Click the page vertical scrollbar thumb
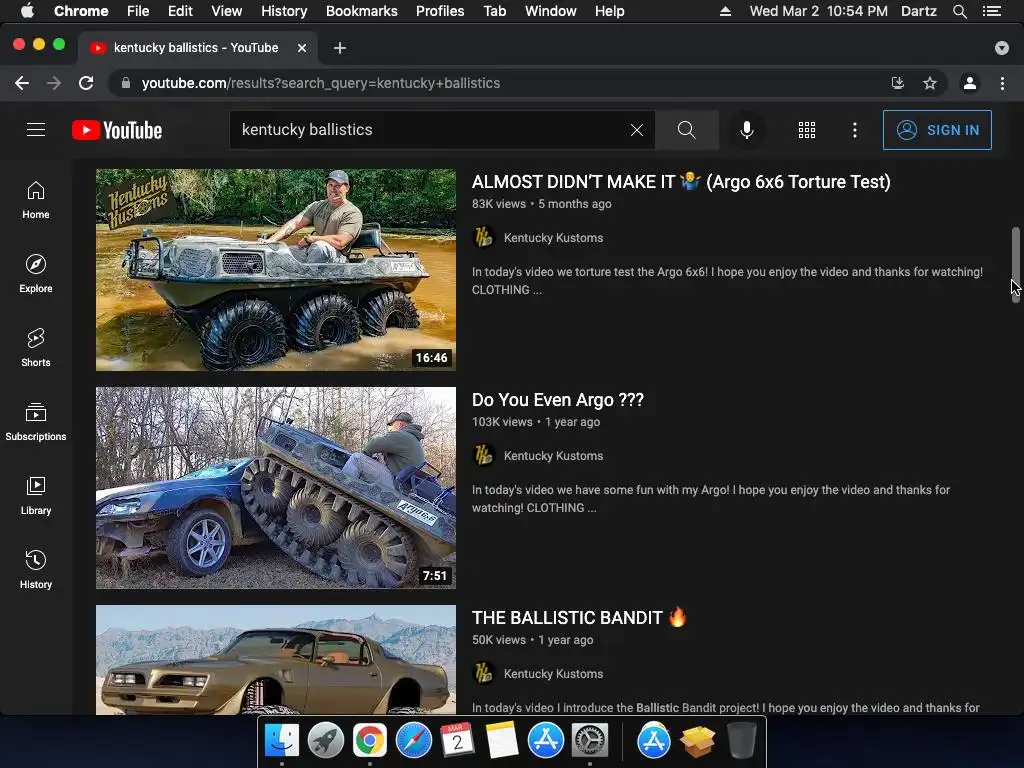The image size is (1024, 768). [1016, 264]
